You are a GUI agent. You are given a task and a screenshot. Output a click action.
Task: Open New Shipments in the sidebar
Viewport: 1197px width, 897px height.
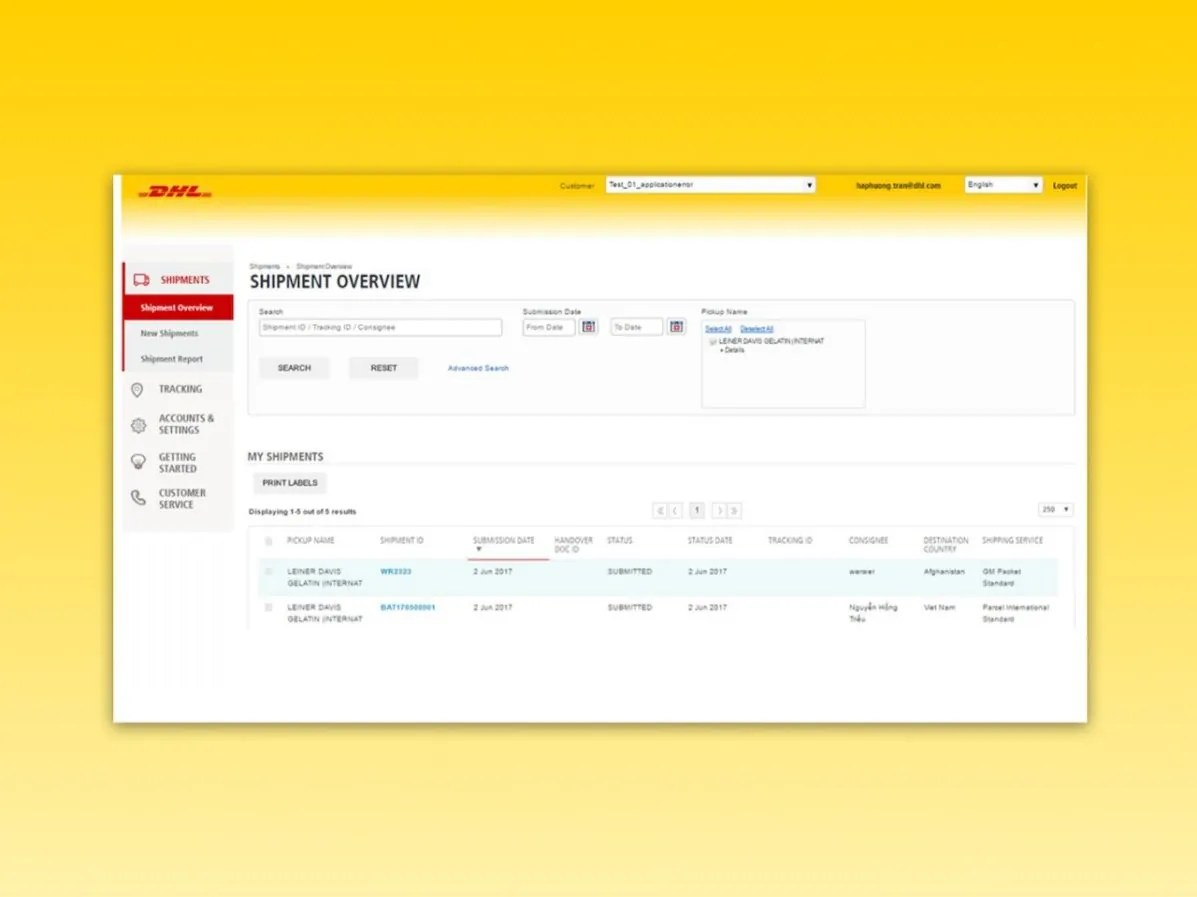(169, 334)
